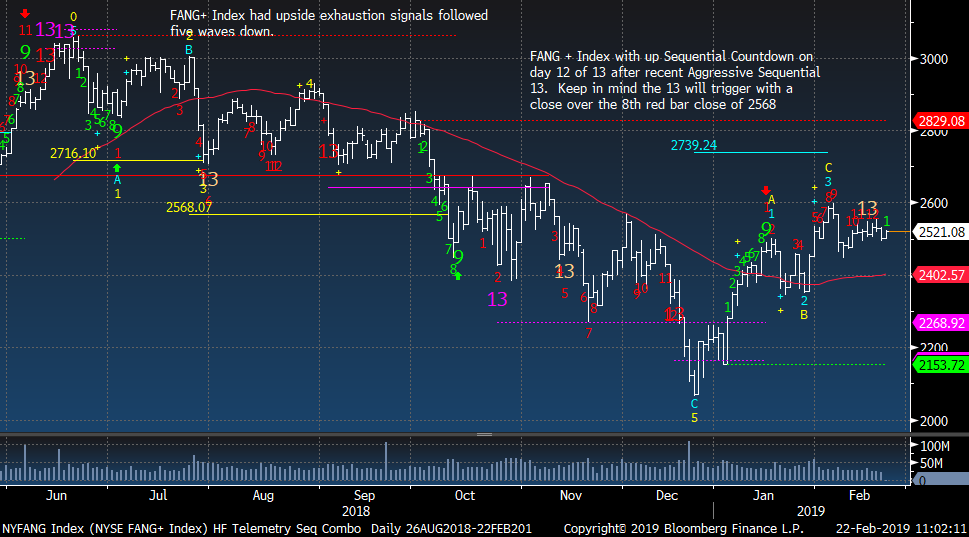This screenshot has height=537, width=969.
Task: Click the red 7 below November low
Action: [x=588, y=334]
